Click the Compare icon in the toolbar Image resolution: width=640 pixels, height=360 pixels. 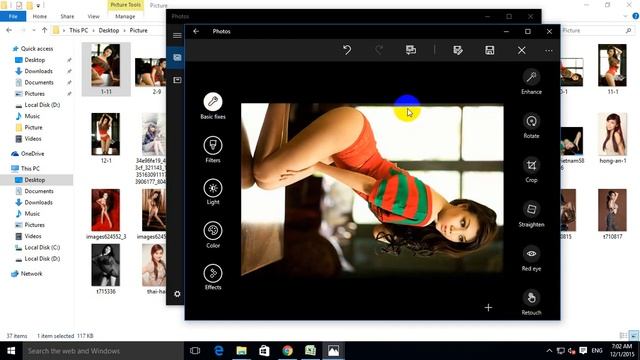tap(411, 50)
